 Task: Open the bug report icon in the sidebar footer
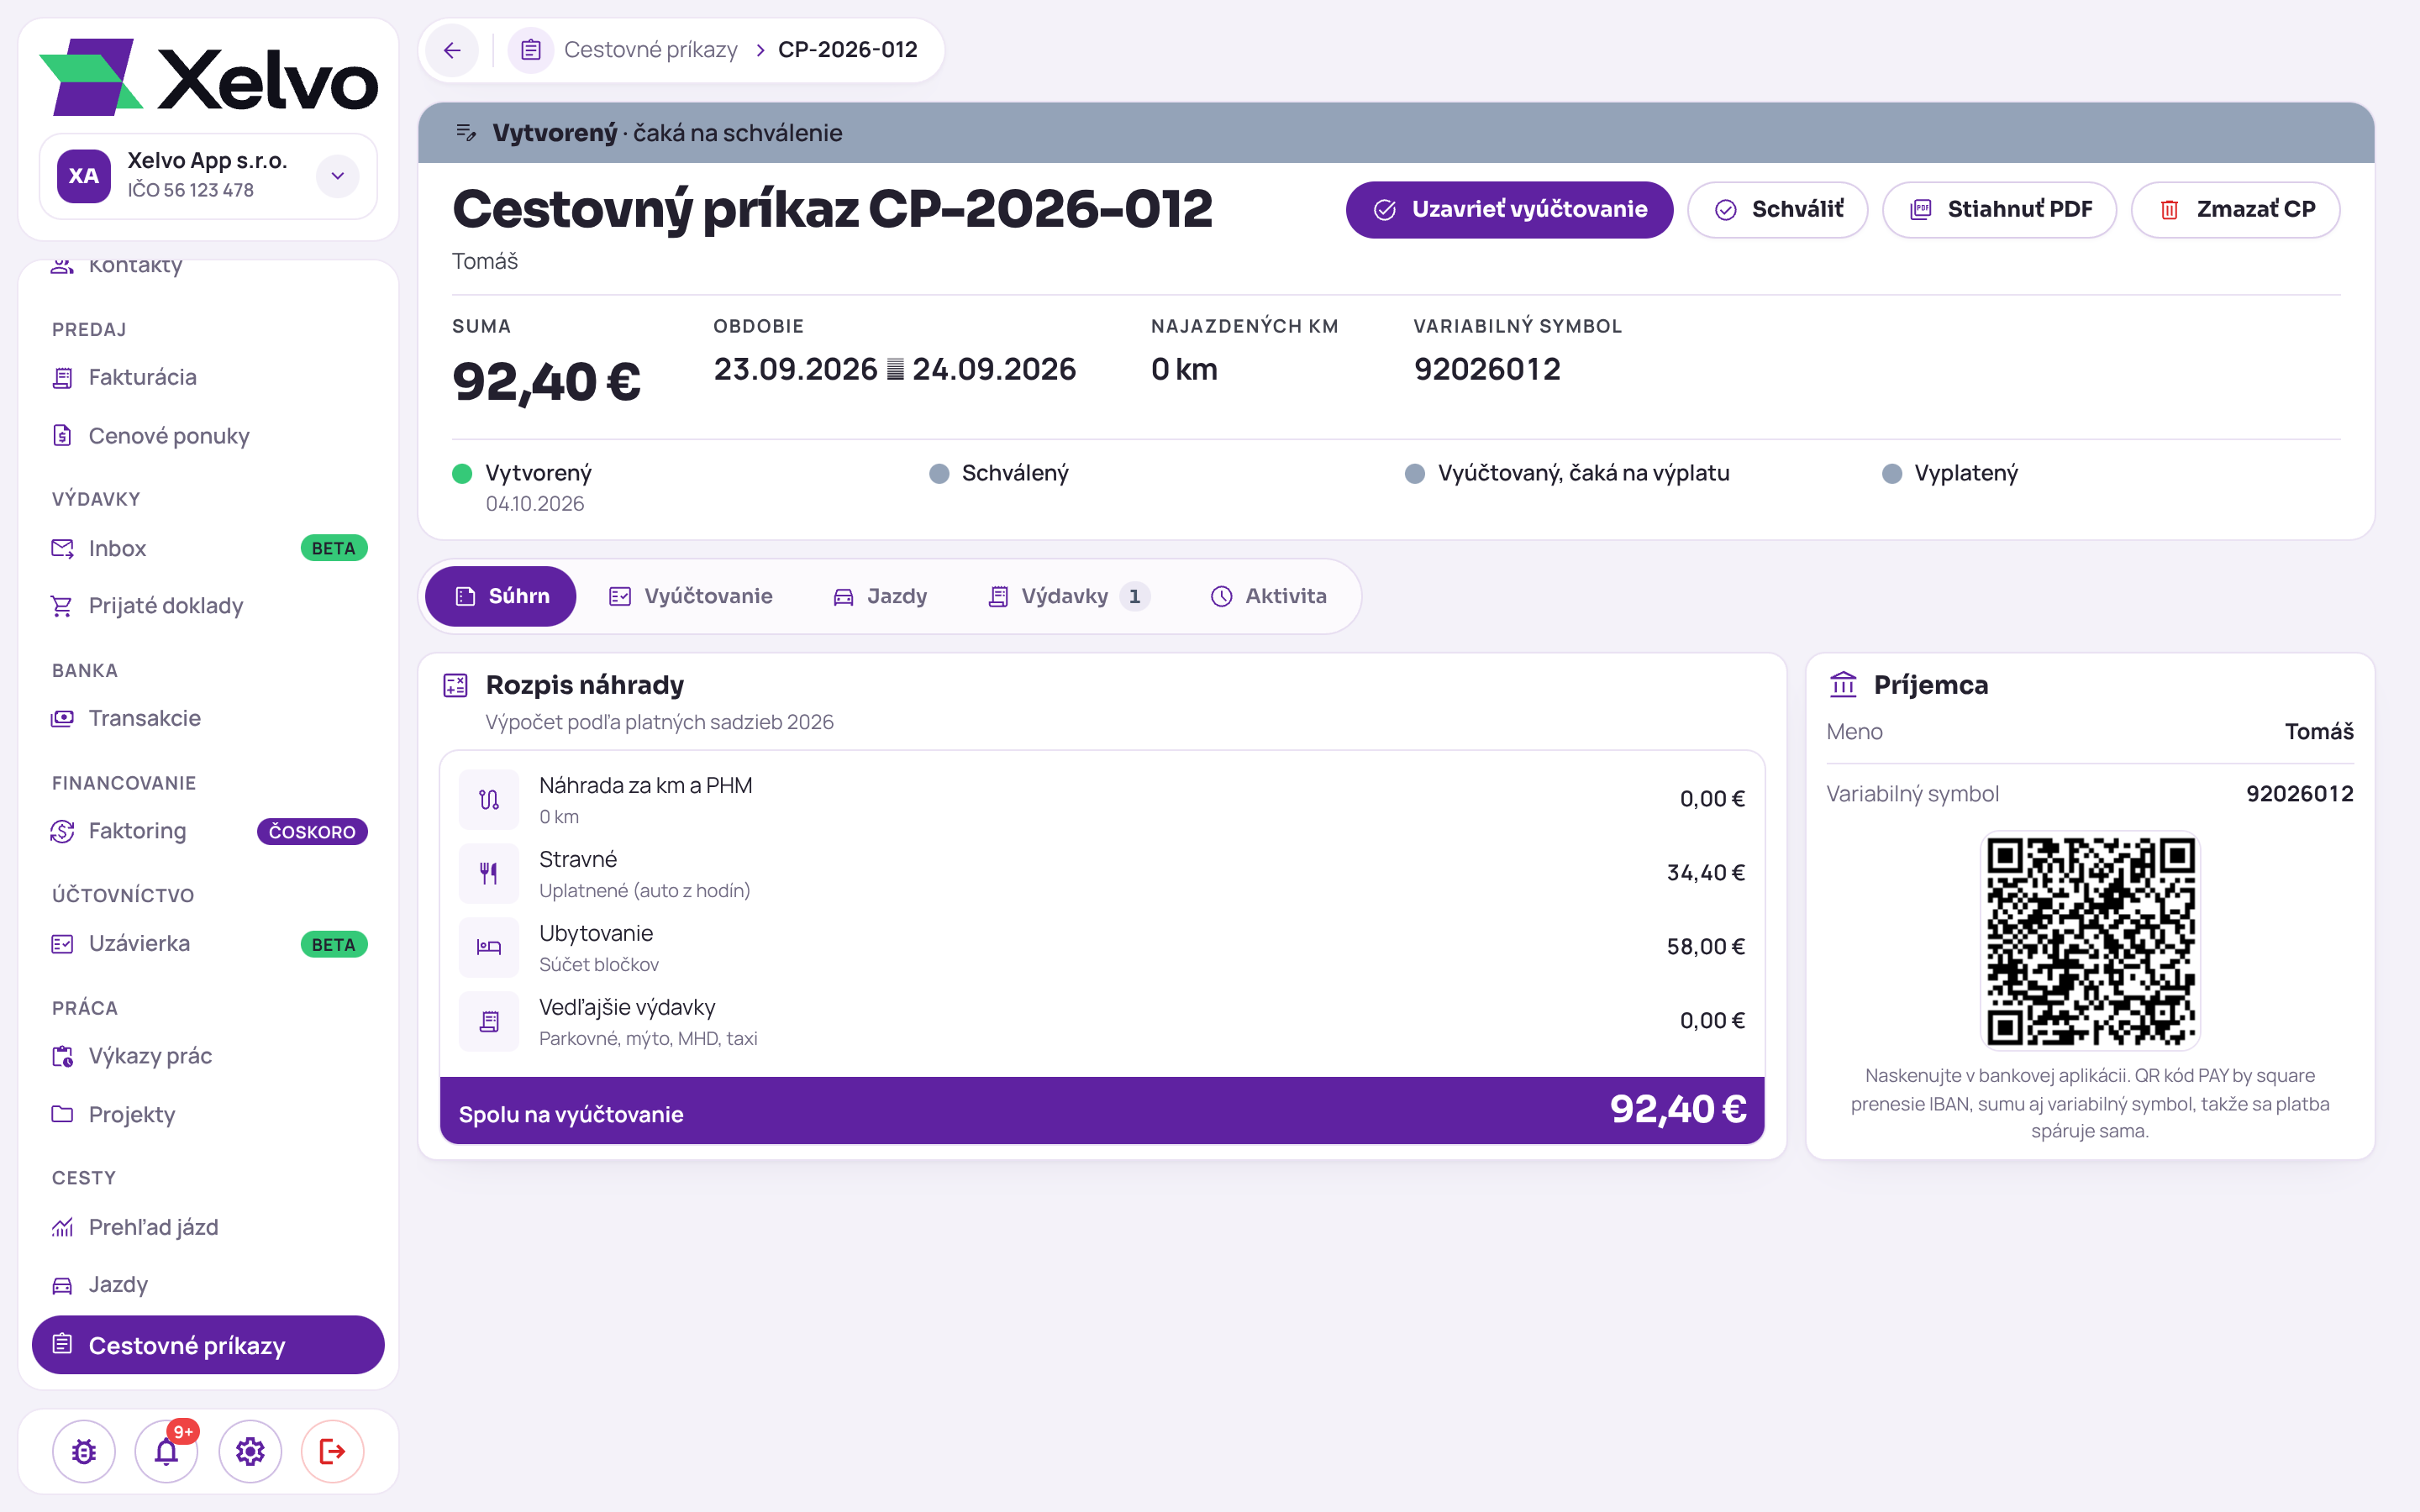(84, 1451)
